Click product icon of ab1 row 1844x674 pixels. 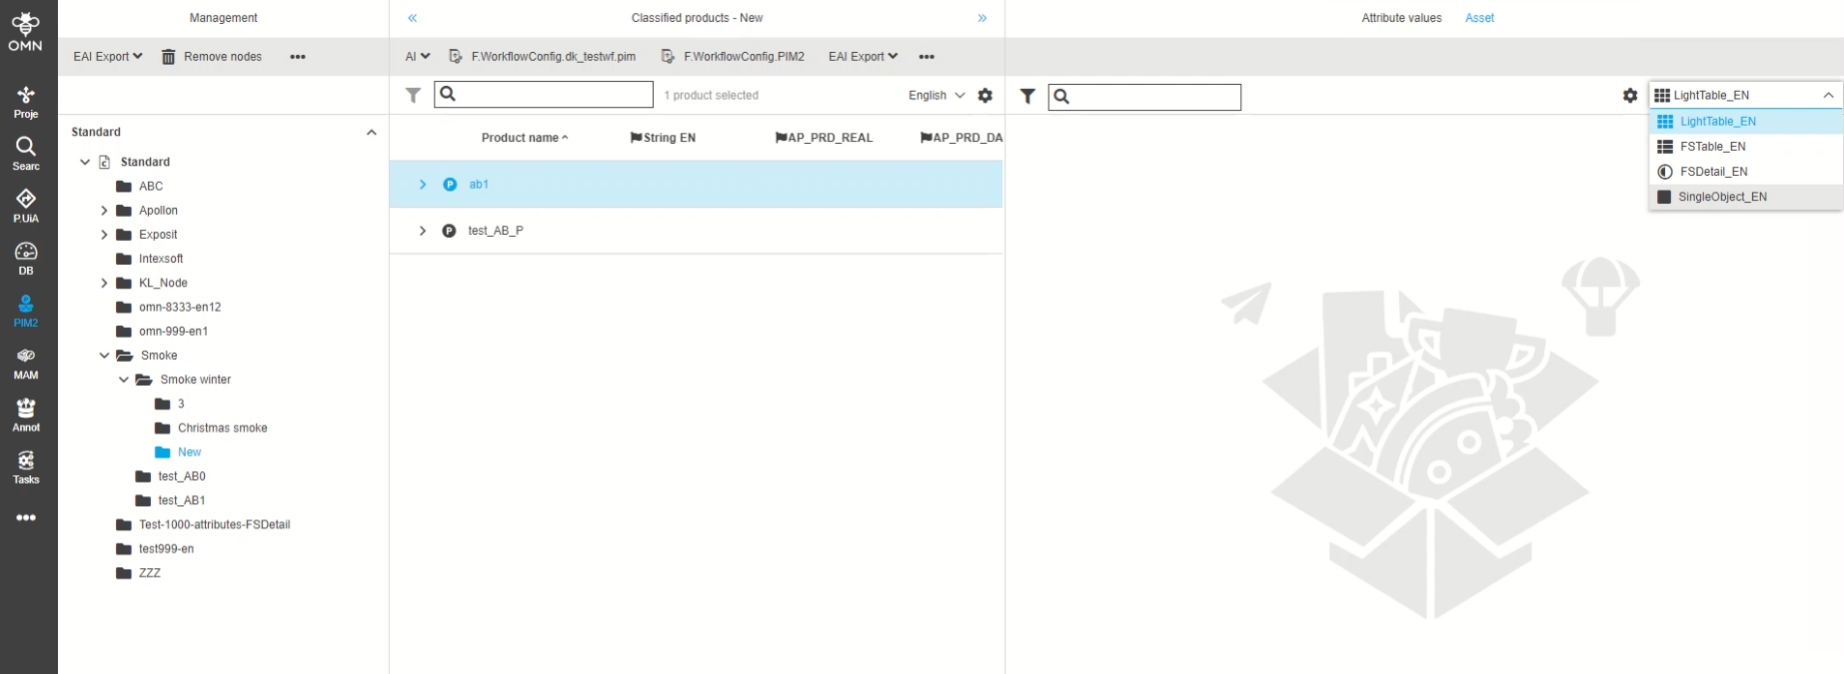pos(450,184)
